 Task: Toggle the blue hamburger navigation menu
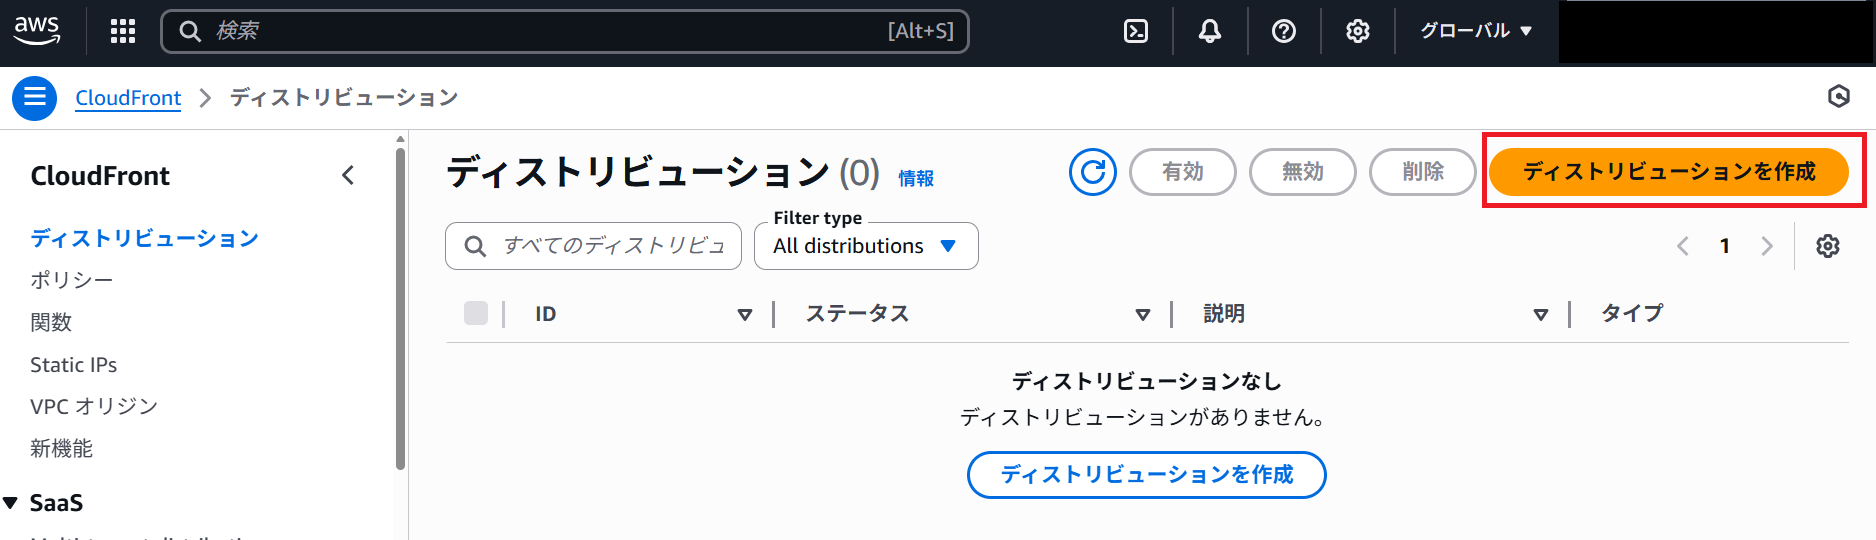[34, 98]
